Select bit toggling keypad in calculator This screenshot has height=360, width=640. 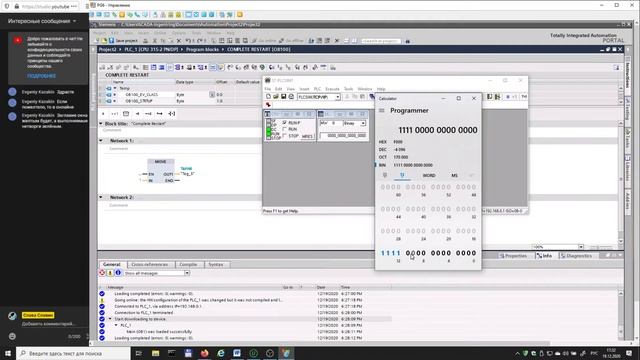(x=402, y=175)
